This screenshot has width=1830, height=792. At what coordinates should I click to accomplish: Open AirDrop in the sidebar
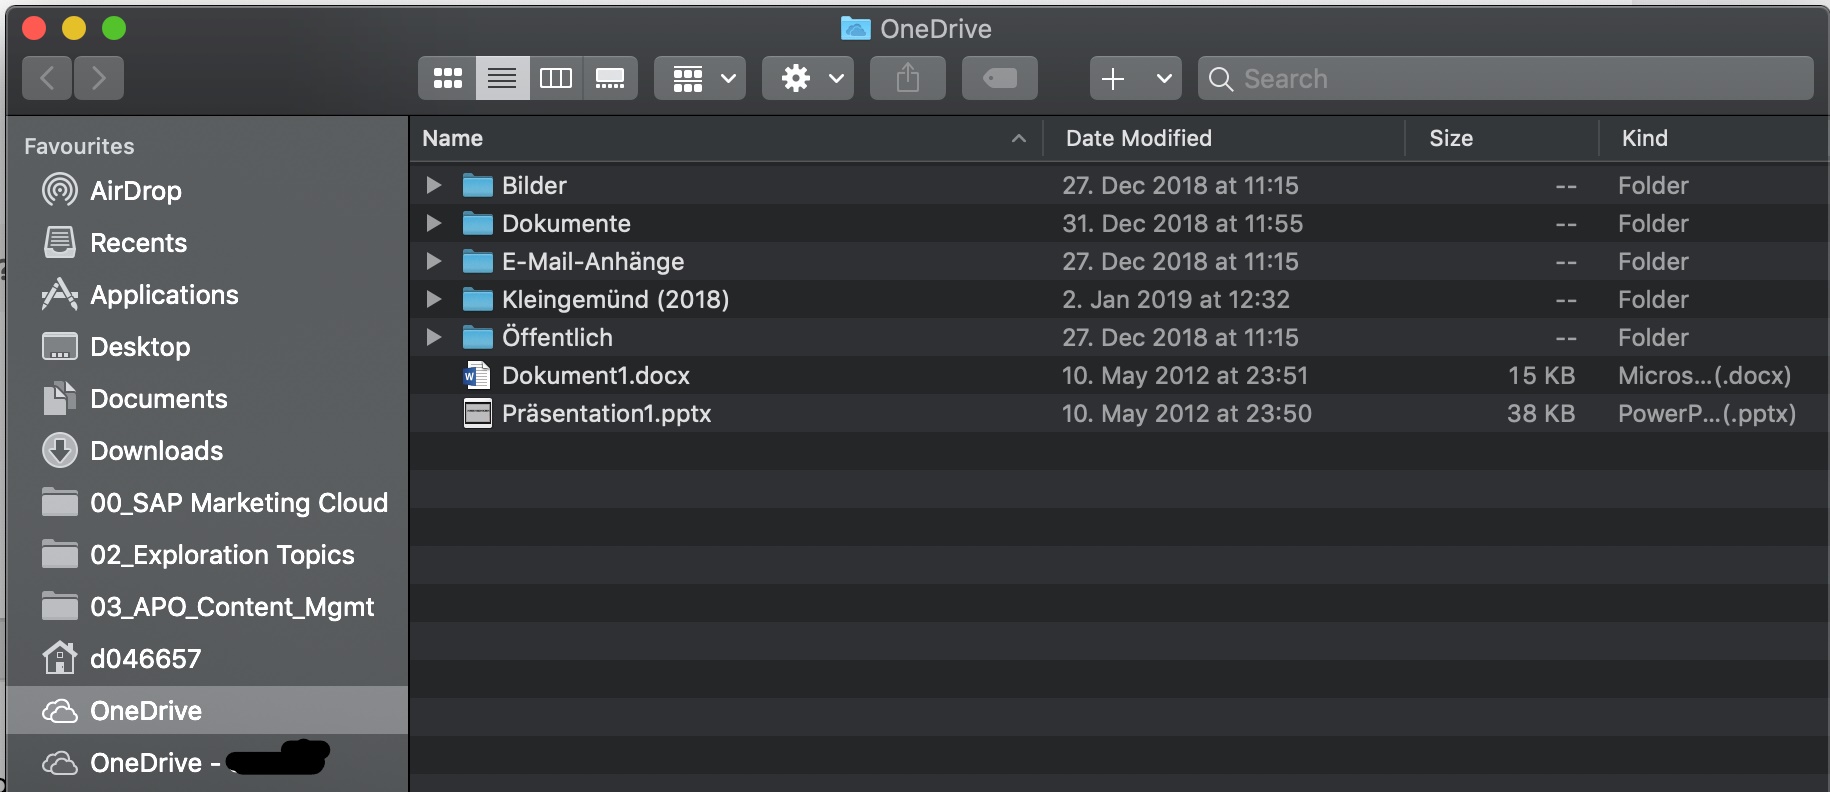tap(207, 190)
